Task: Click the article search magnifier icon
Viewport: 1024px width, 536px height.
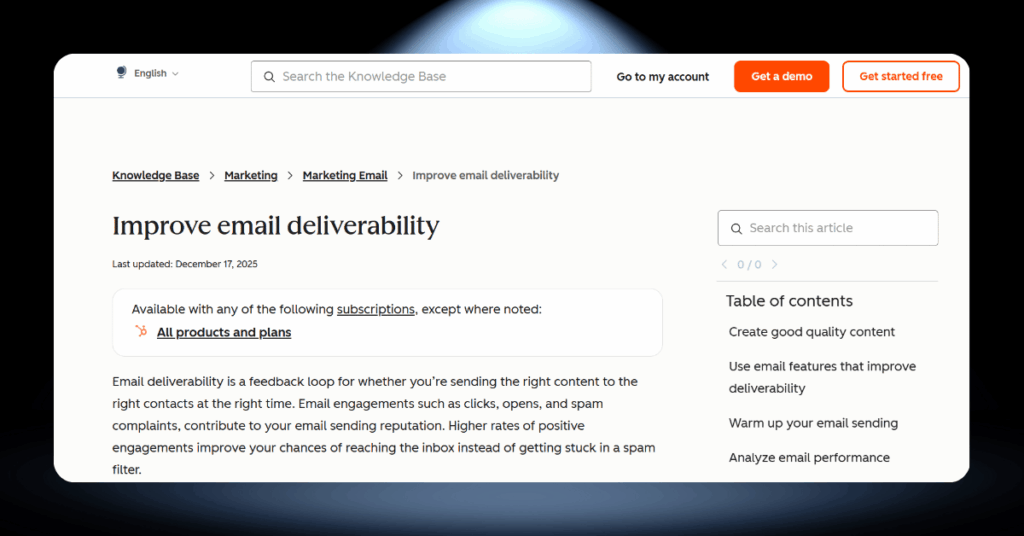Action: [736, 229]
